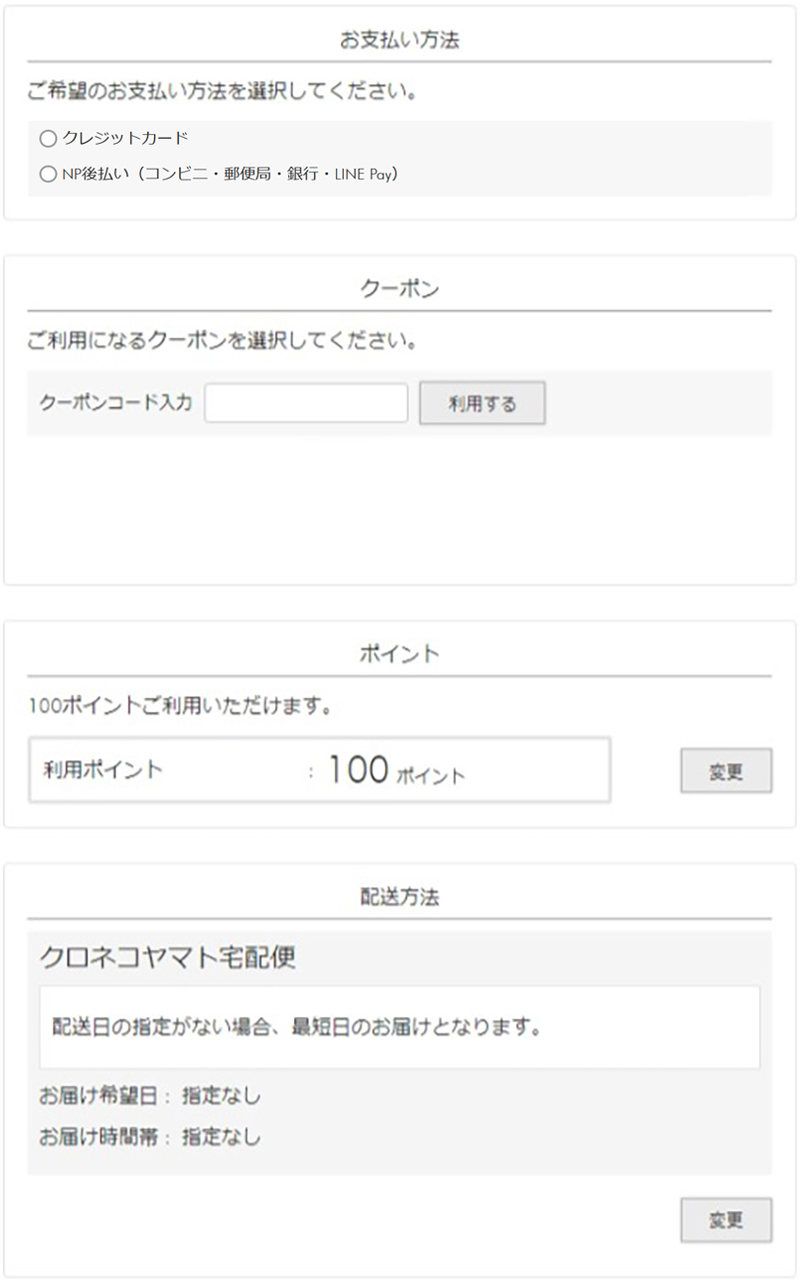800x1286 pixels.
Task: Click the ポイント section heading
Action: (x=399, y=654)
